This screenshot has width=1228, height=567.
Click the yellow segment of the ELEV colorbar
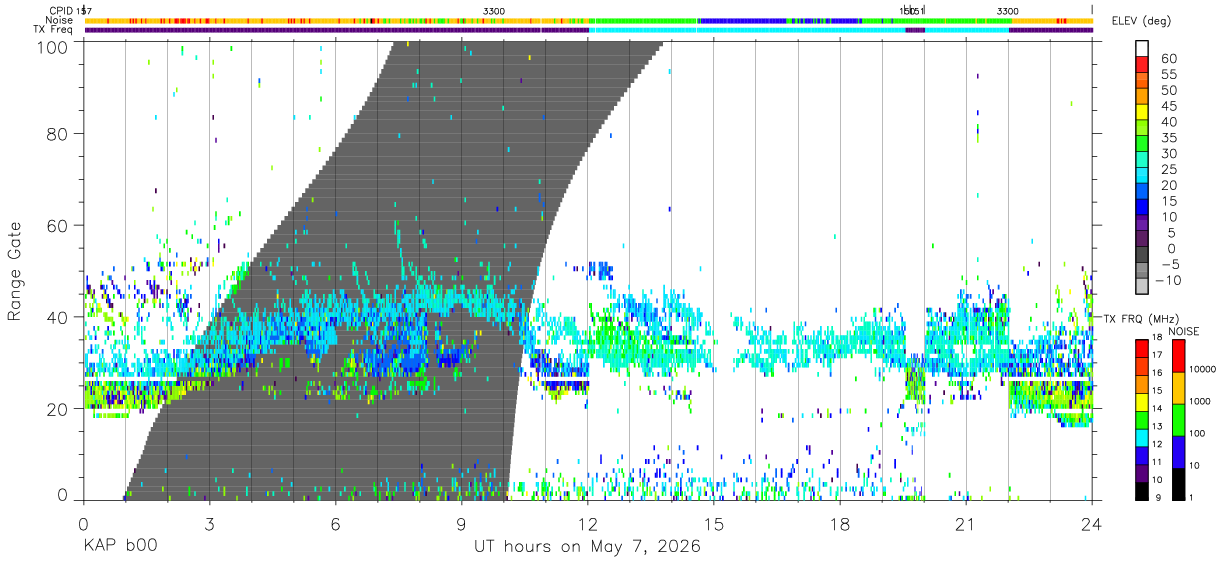[1142, 113]
